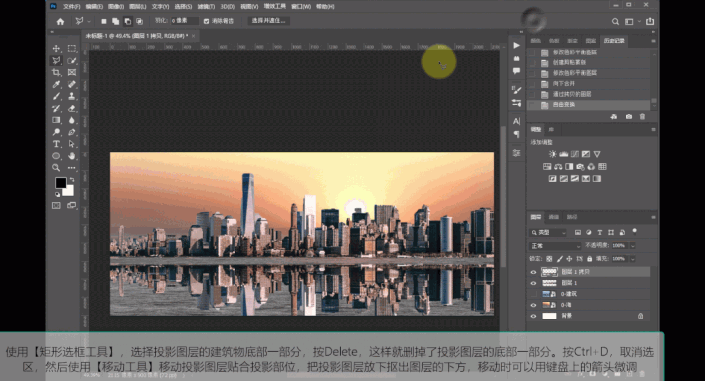This screenshot has width=705, height=381.
Task: Click the Color Balance adjustment icon
Action: tap(558, 166)
